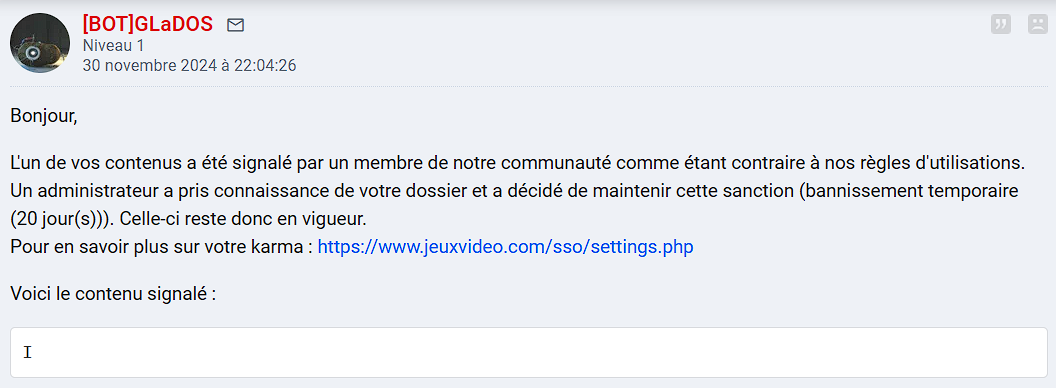Open the GLaDOS avatar picture
Image resolution: width=1056 pixels, height=388 pixels.
click(40, 43)
